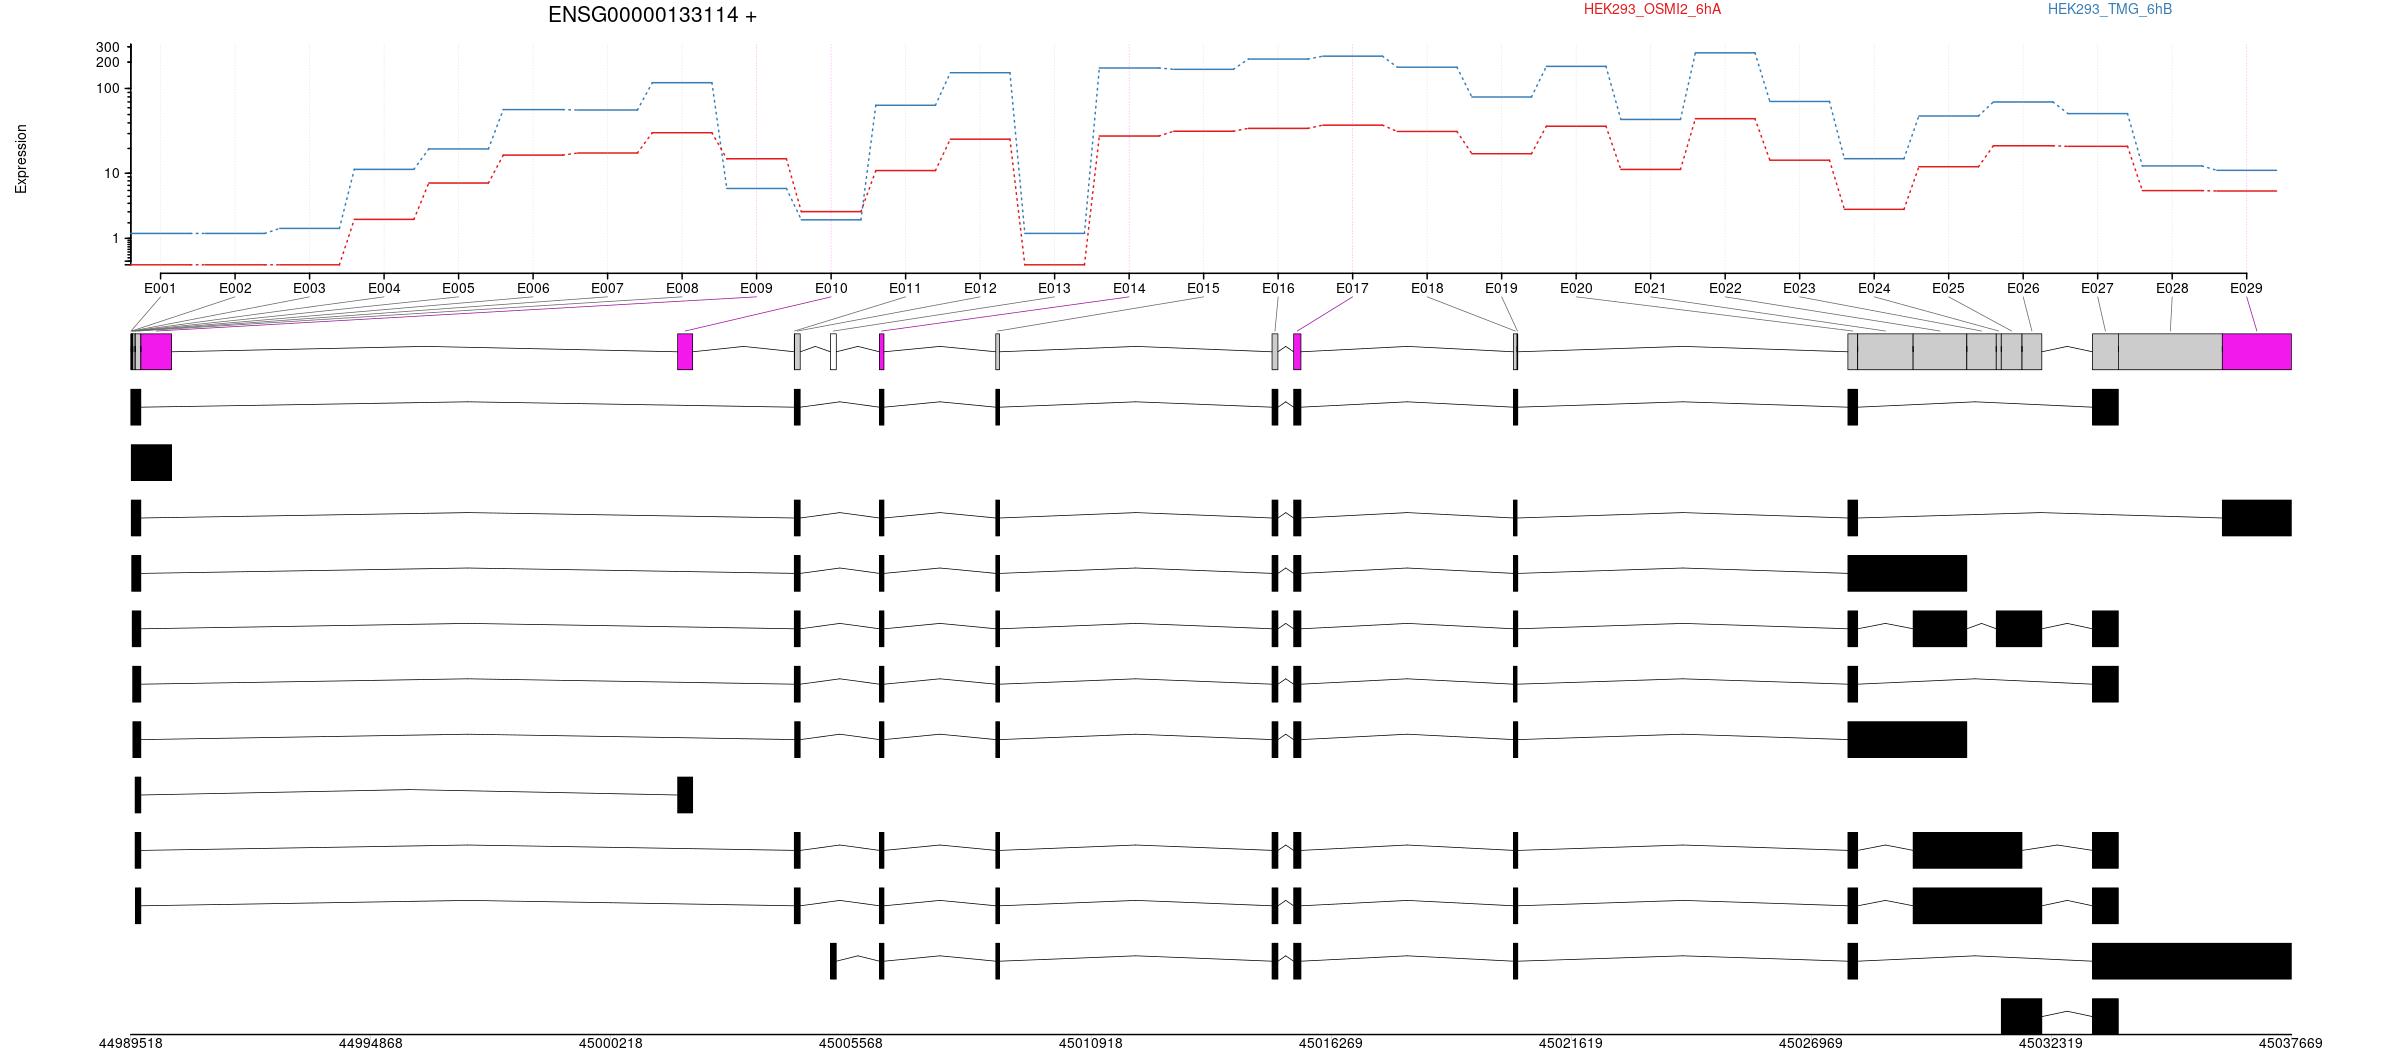This screenshot has height=1060, width=2400.
Task: Click genomic coordinate 44989518
Action: (x=131, y=1043)
